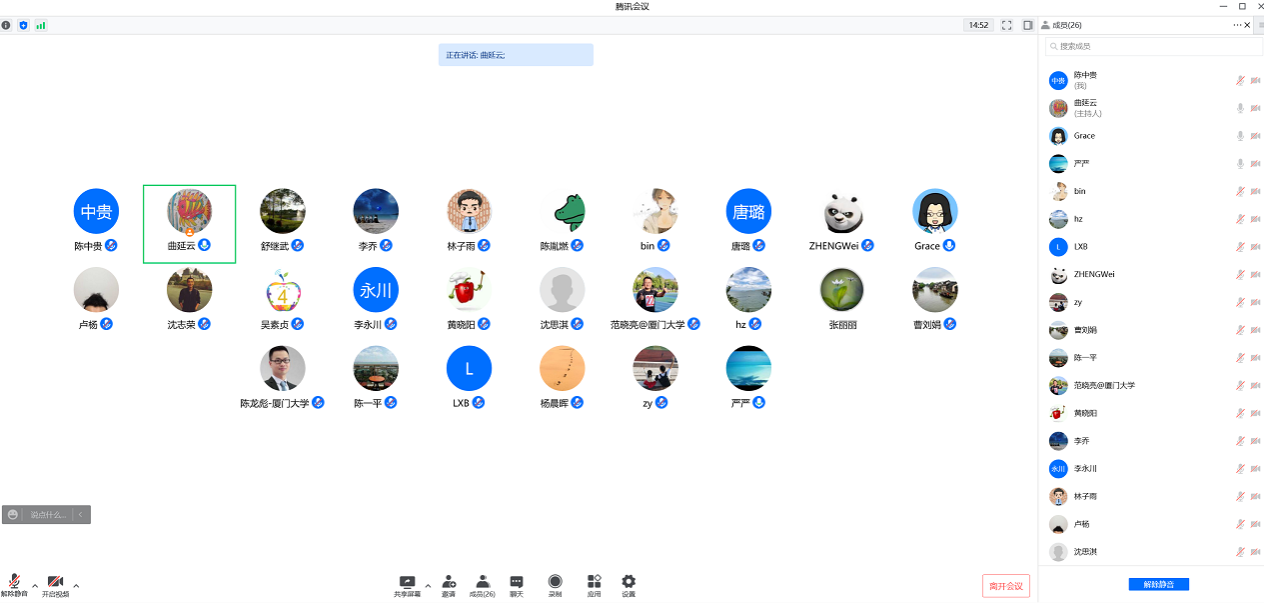The width and height of the screenshot is (1264, 603).
Task: Click the 邀请 invite icon
Action: point(449,584)
